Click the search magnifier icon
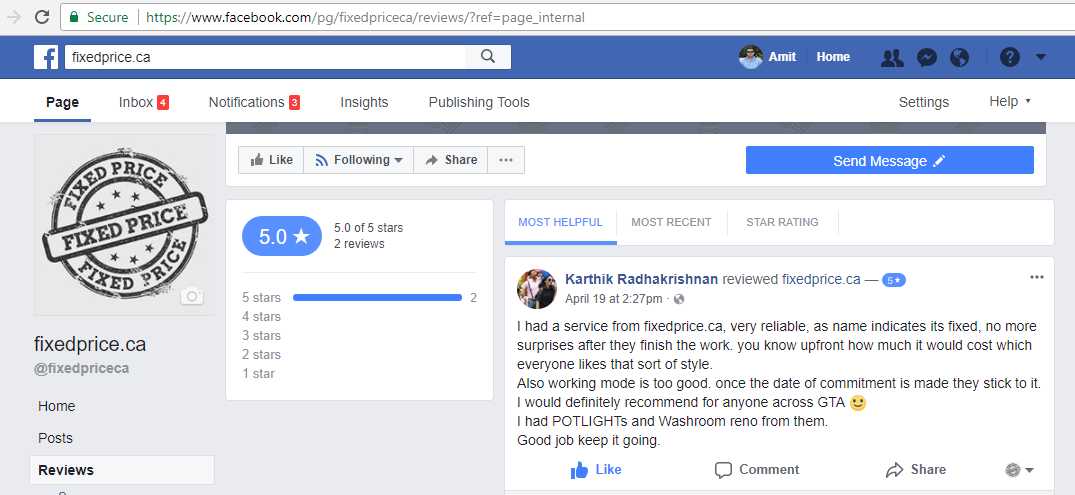1075x495 pixels. tap(488, 57)
